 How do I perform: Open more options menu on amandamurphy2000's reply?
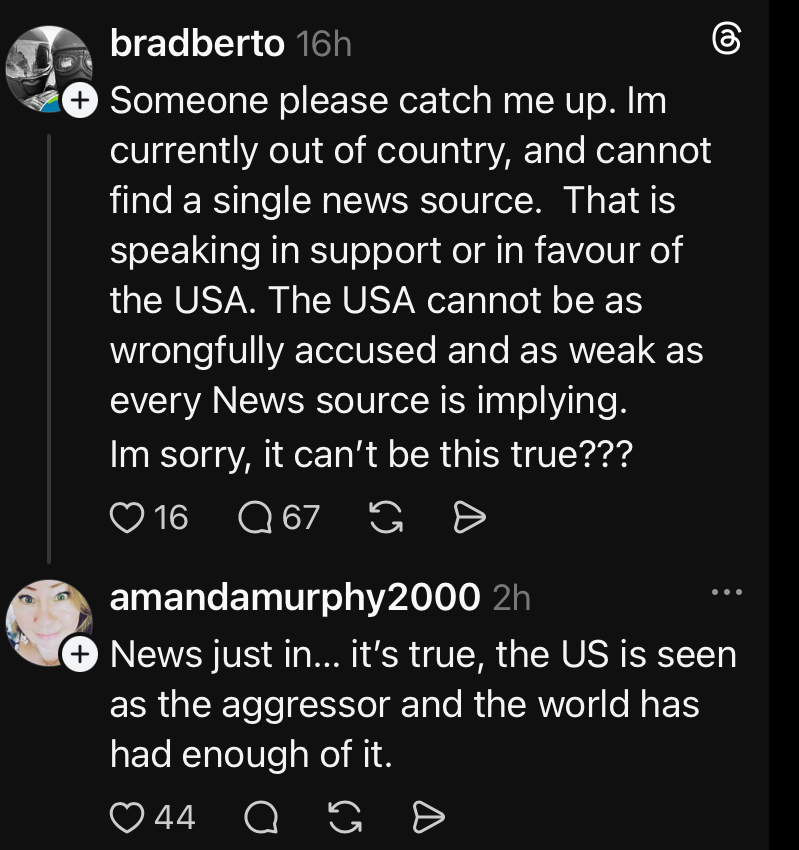[727, 593]
